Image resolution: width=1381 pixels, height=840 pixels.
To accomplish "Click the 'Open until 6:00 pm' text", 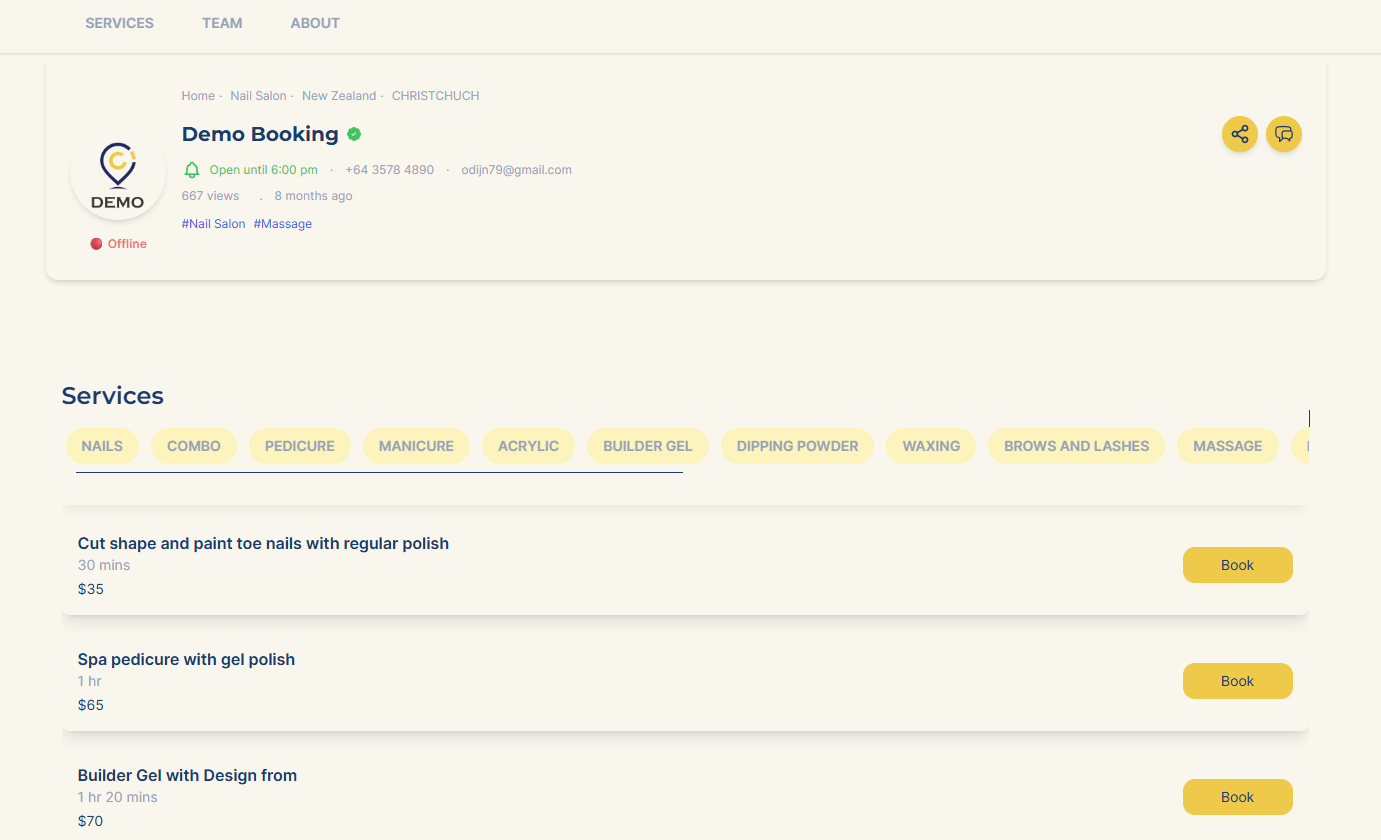I will click(264, 170).
